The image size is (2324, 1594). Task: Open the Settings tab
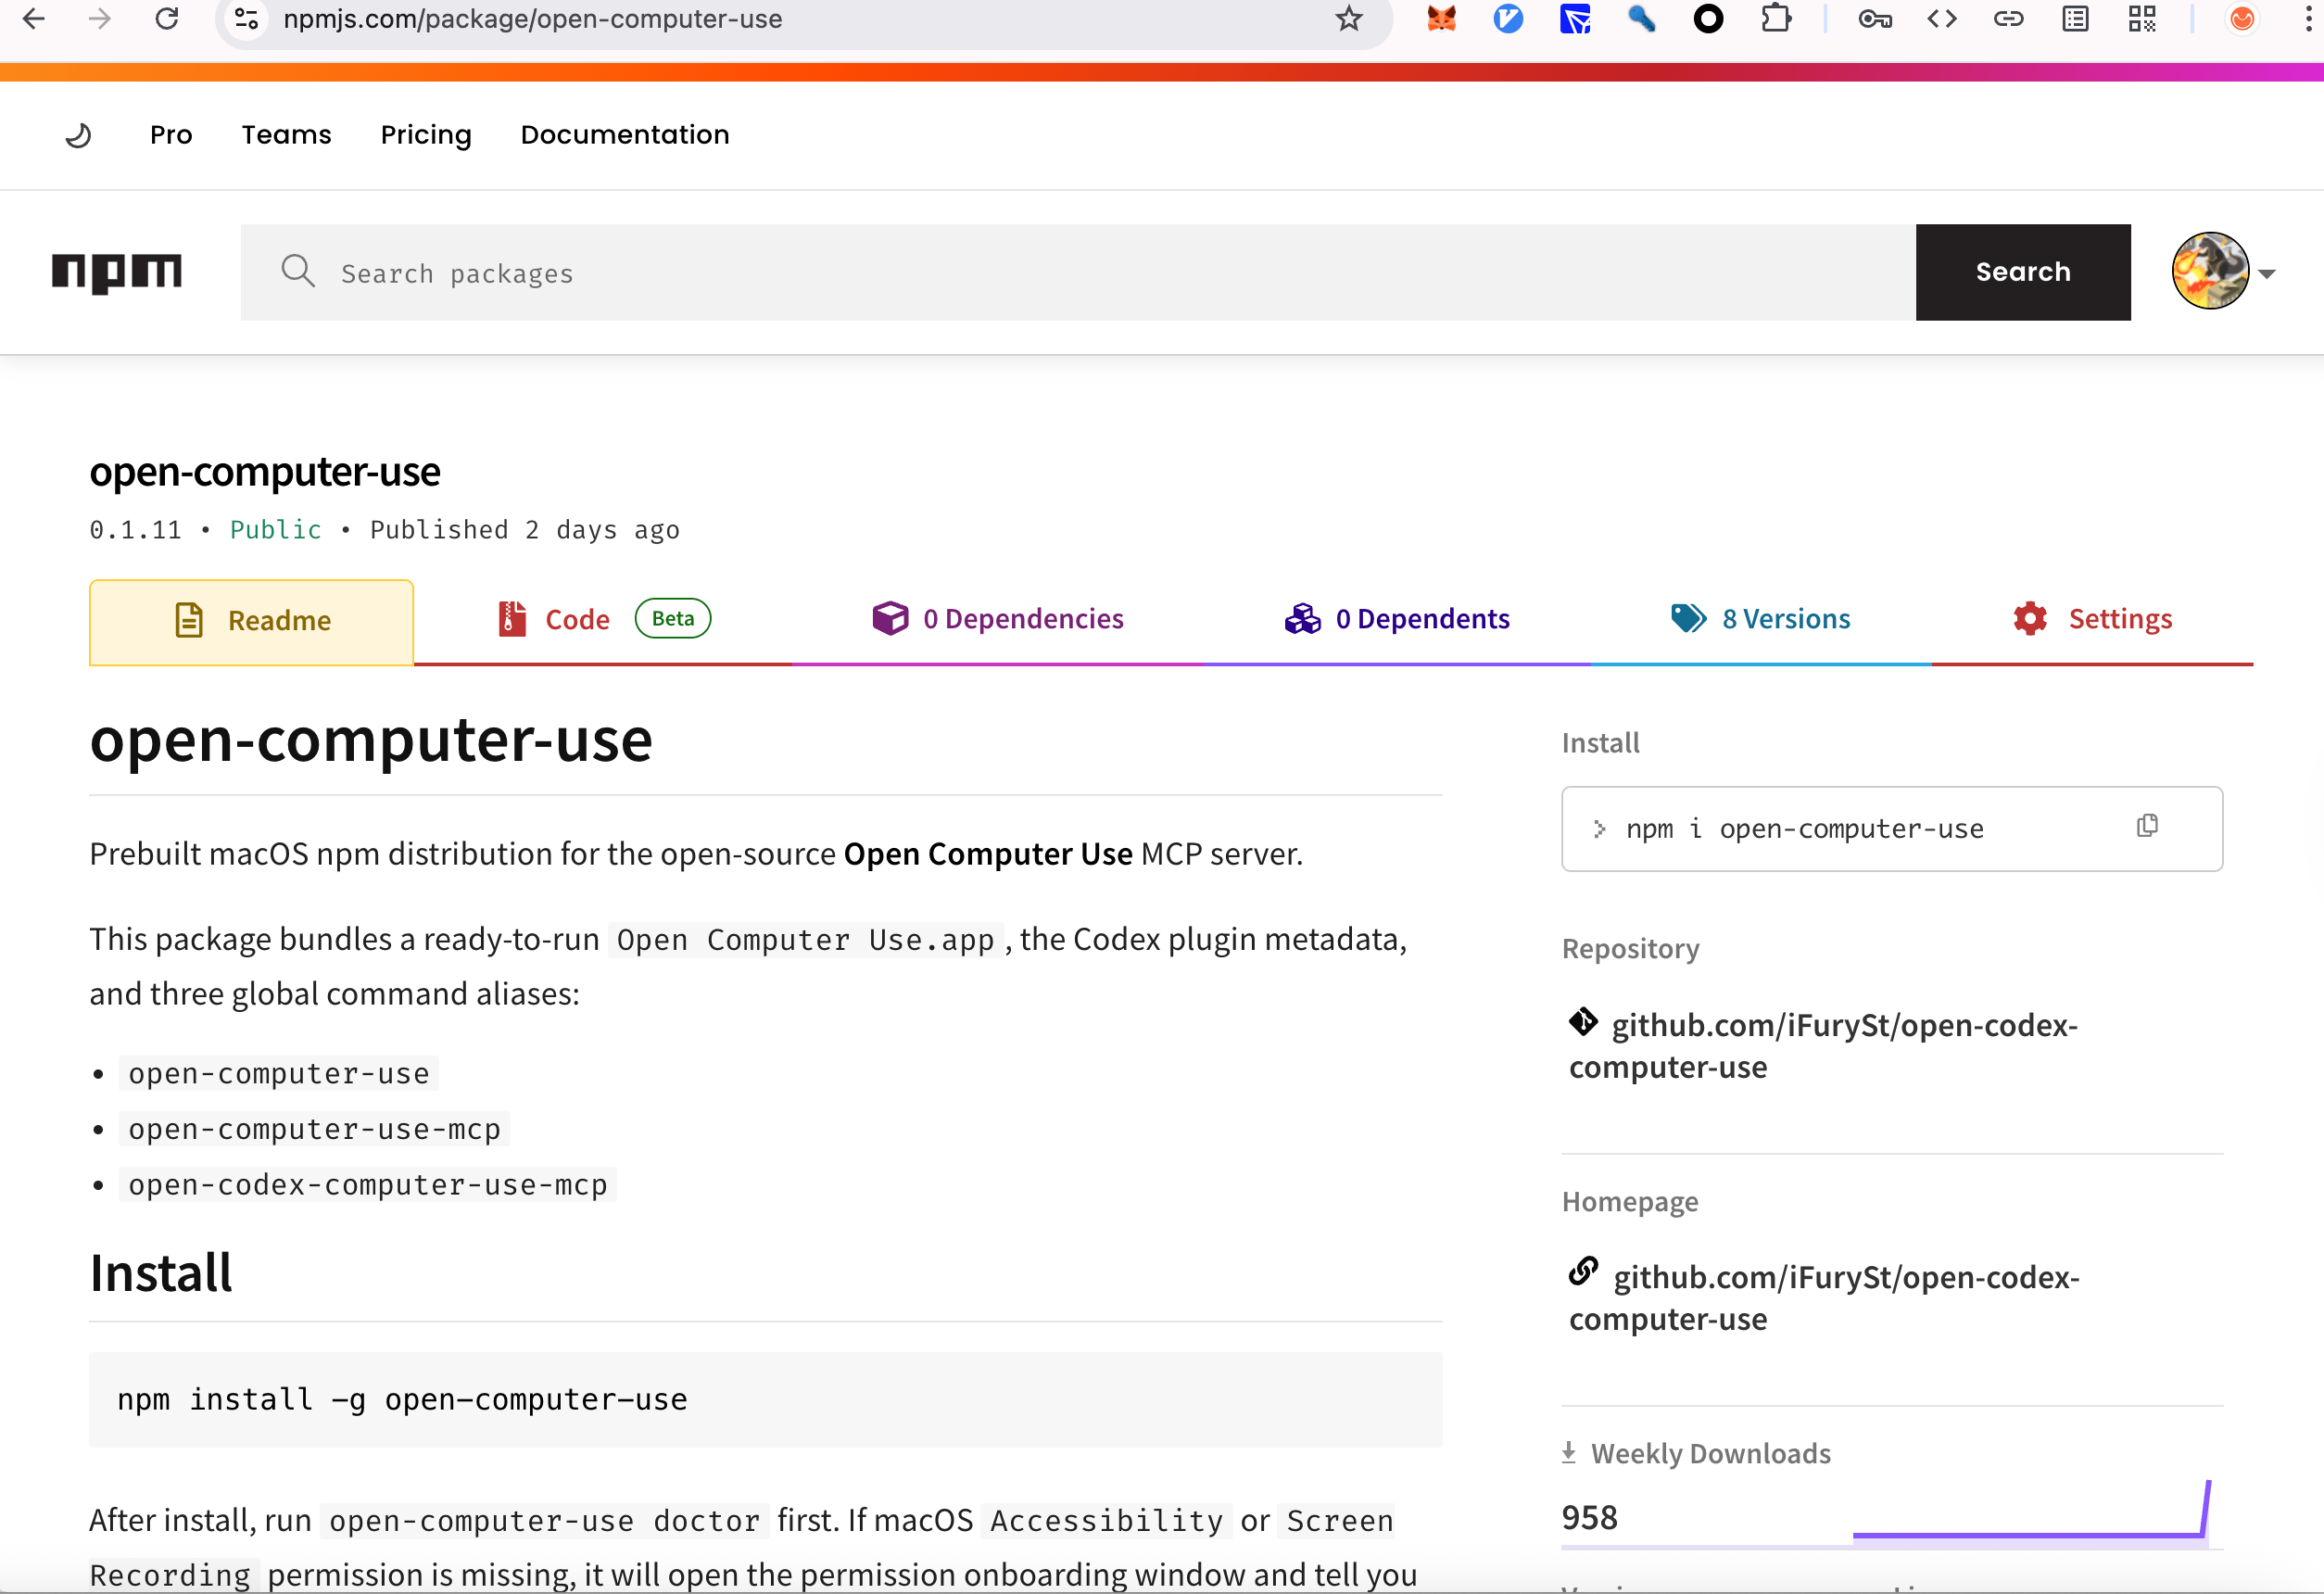click(2119, 619)
